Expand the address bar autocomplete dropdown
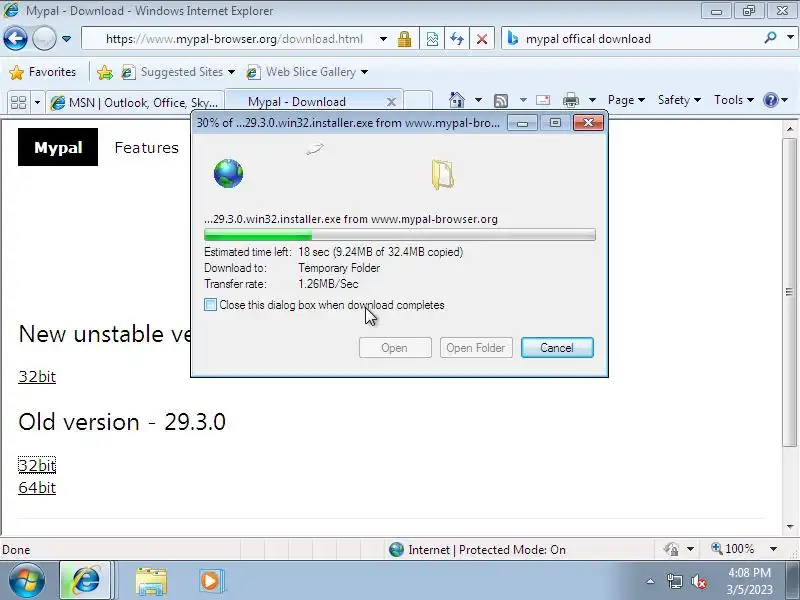The height and width of the screenshot is (600, 800). (383, 39)
